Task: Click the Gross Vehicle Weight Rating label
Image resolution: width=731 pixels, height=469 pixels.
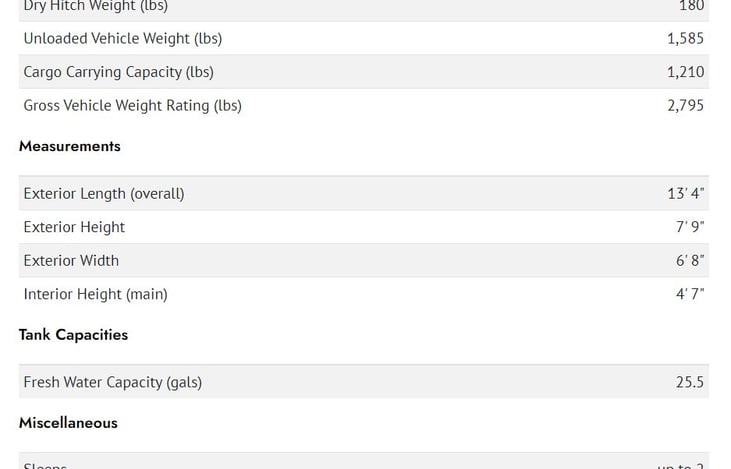Action: [132, 105]
